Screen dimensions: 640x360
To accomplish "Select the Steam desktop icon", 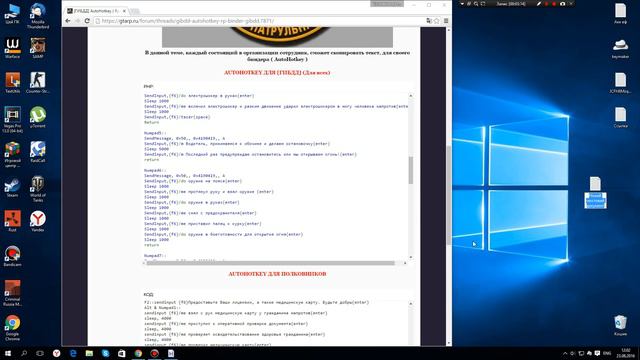I will 12,187.
